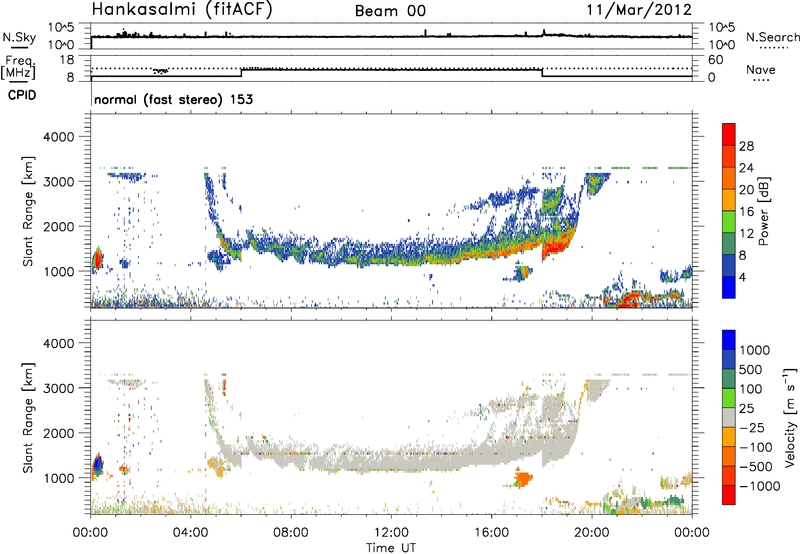Click the bright blue bottom Power bar segment
Image resolution: width=800 pixels, height=554 pixels.
pos(729,287)
